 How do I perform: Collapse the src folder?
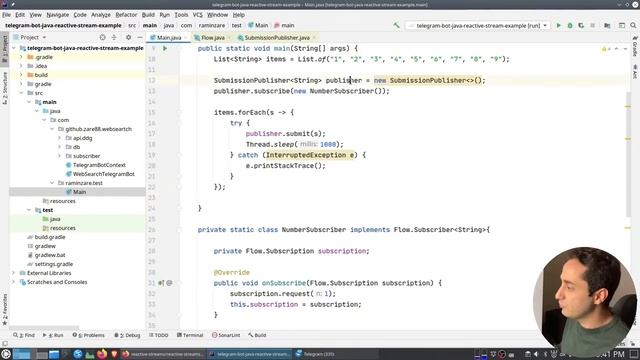(22, 93)
